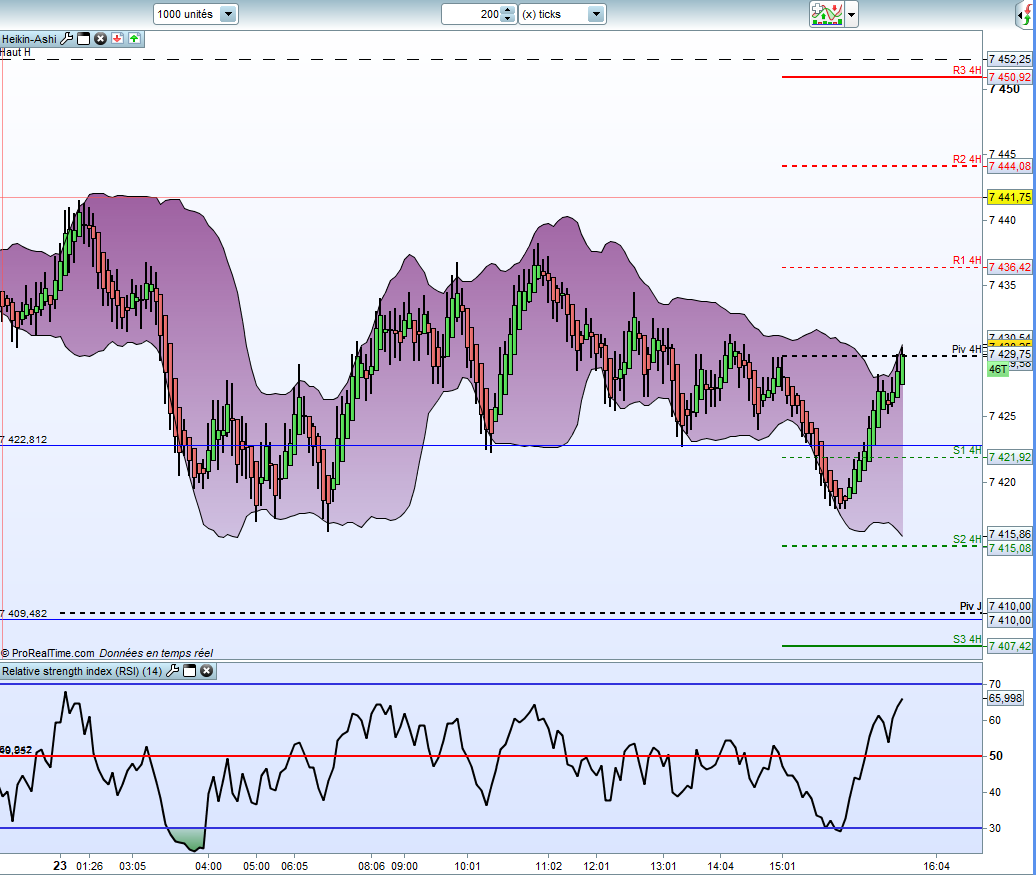Viewport: 1036px width, 875px height.
Task: Click the RSI 70 level axis label
Action: pos(995,684)
